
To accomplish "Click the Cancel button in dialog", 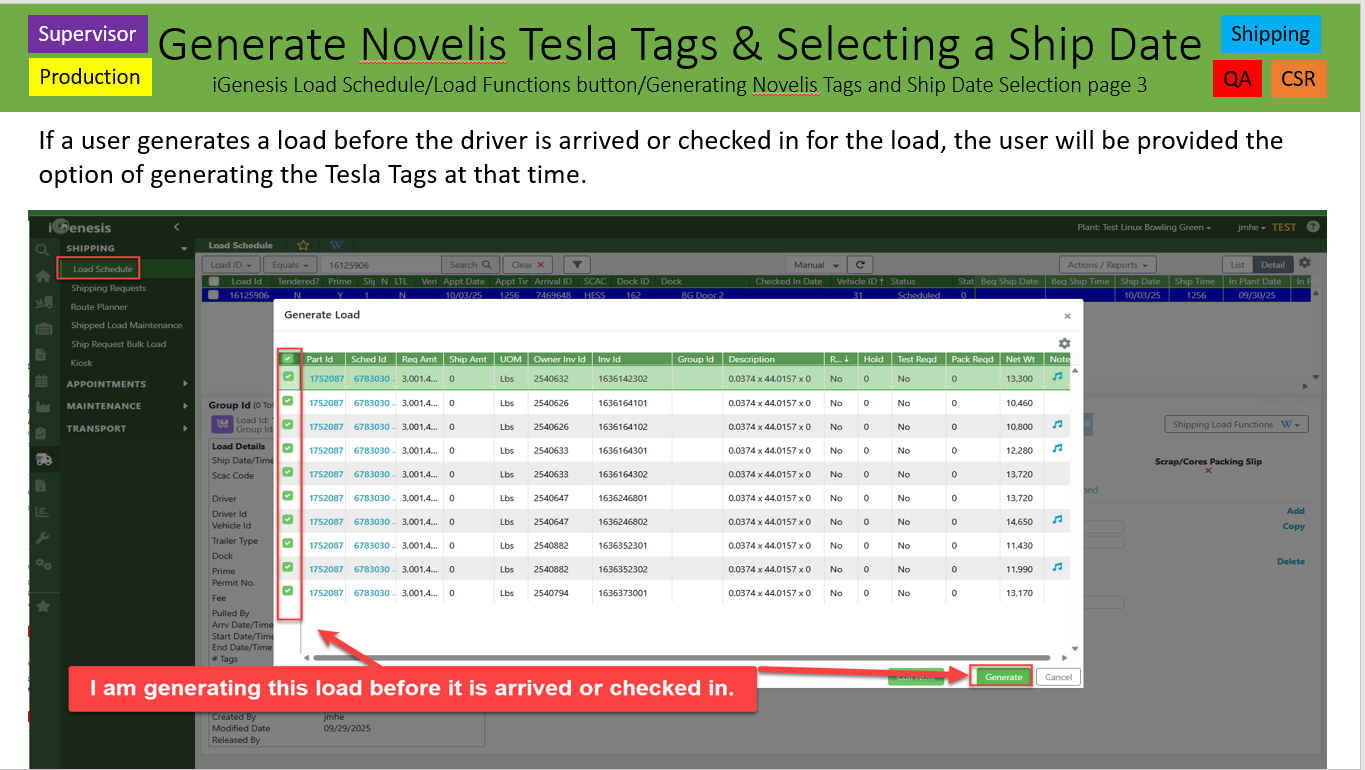I will (1058, 677).
